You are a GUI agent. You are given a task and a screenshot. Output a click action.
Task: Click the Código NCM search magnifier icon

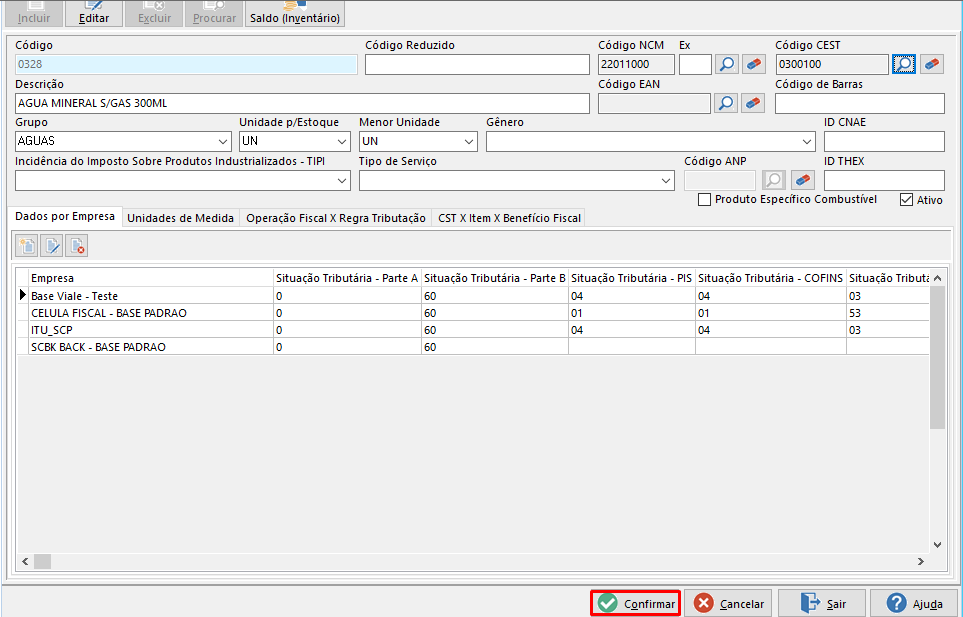727,64
